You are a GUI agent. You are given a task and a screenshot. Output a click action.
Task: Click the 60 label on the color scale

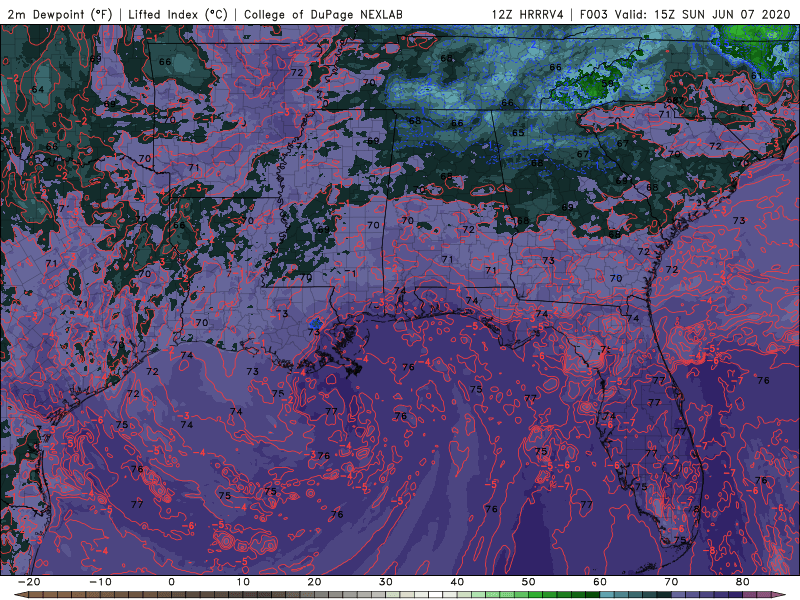pos(600,582)
